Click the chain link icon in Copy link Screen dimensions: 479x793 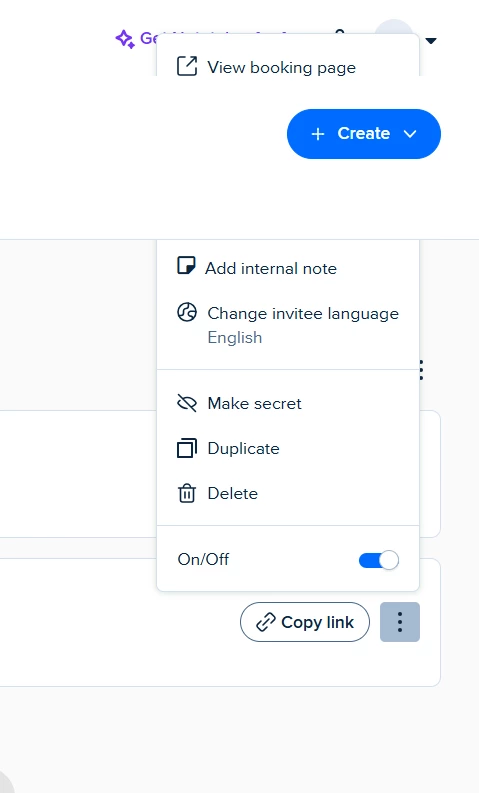point(266,623)
